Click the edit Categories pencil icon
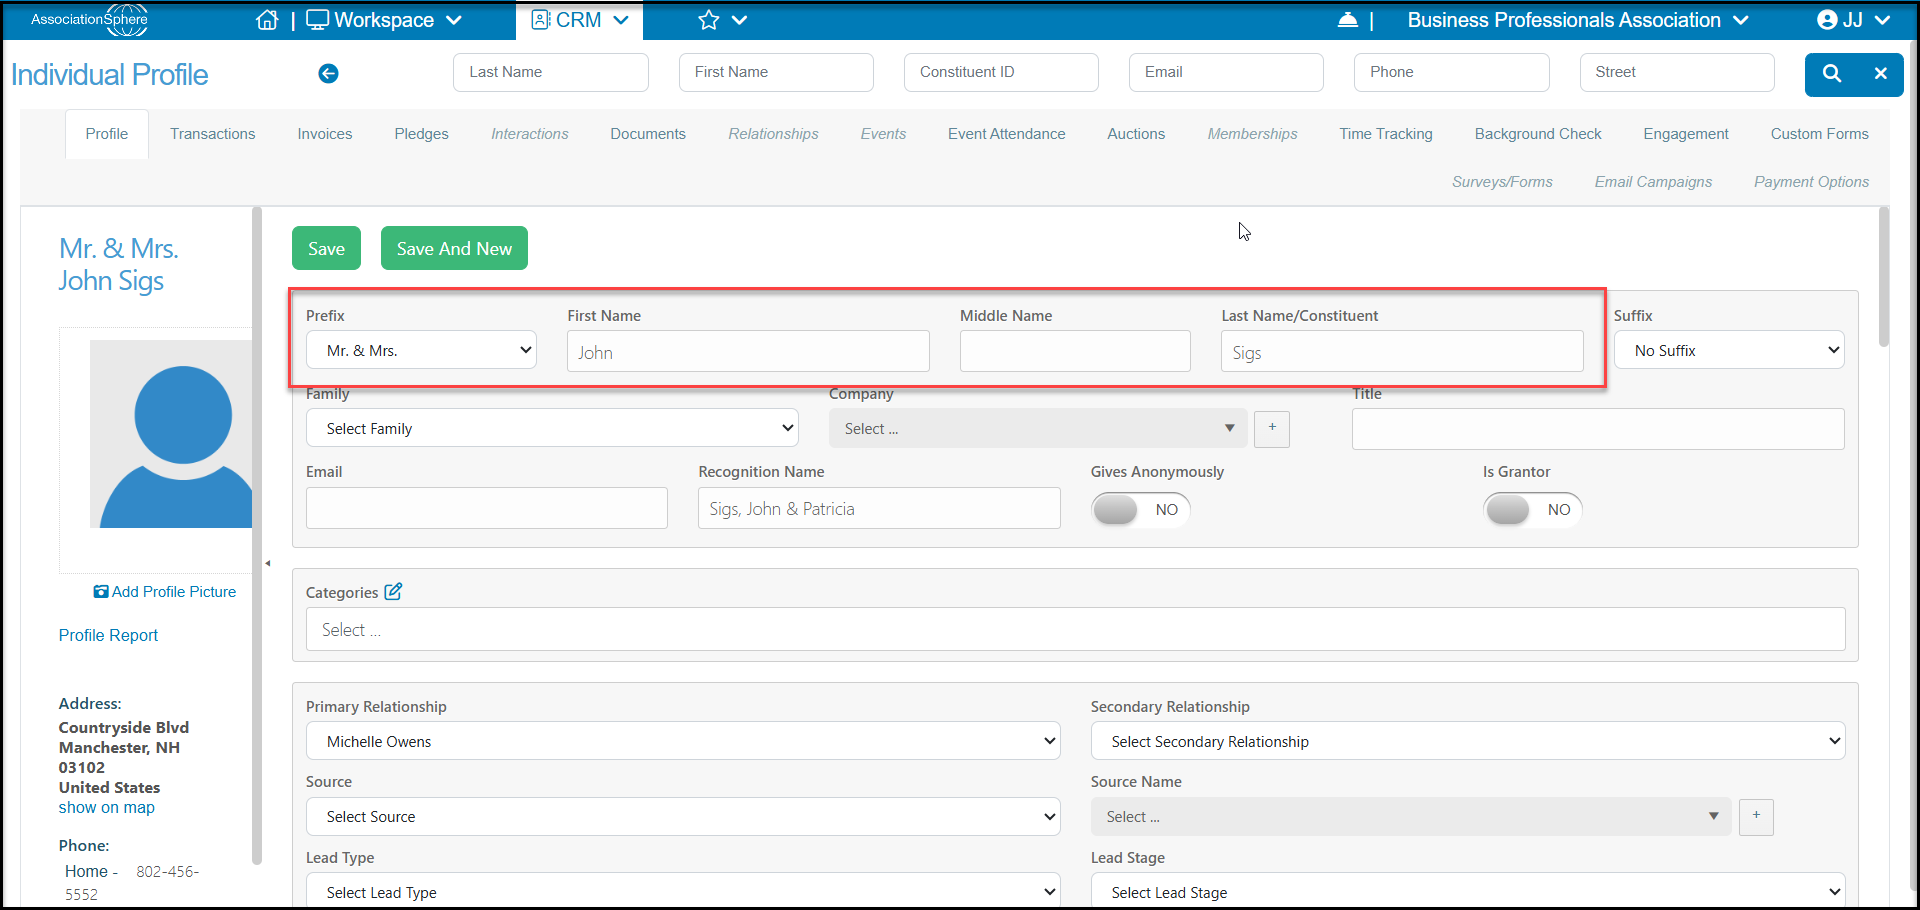 tap(393, 591)
